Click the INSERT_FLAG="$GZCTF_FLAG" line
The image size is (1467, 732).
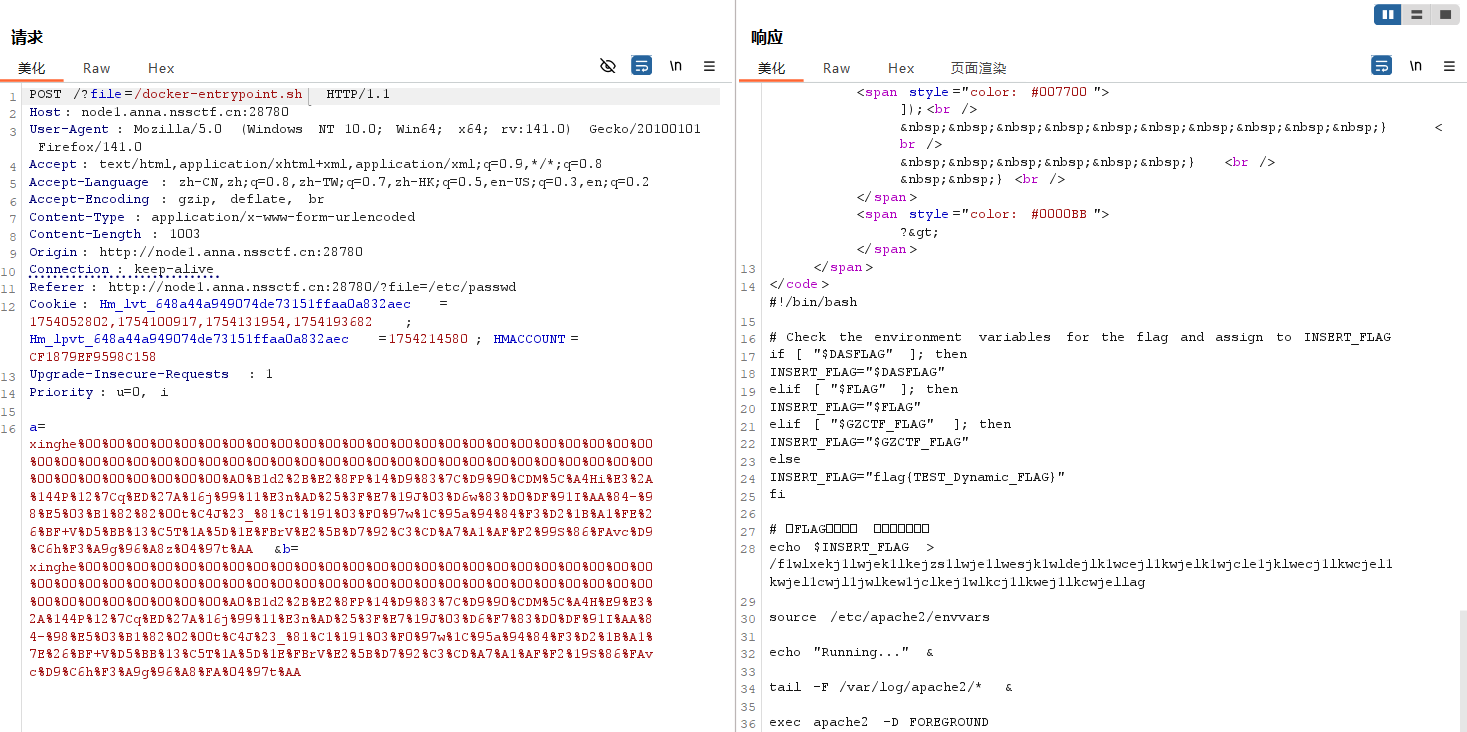point(868,442)
